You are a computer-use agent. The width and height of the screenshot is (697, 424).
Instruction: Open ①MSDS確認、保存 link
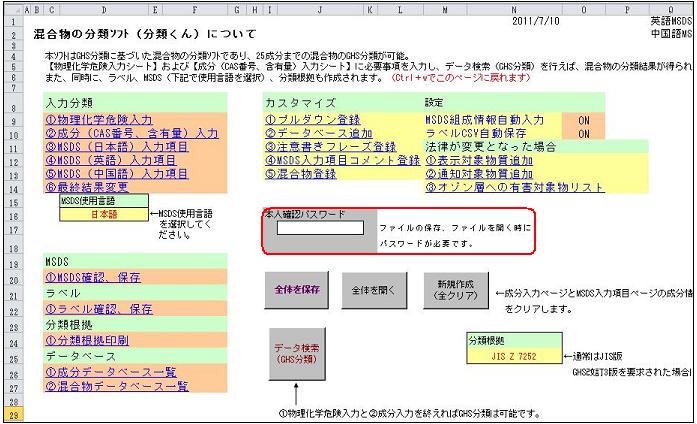click(x=93, y=277)
